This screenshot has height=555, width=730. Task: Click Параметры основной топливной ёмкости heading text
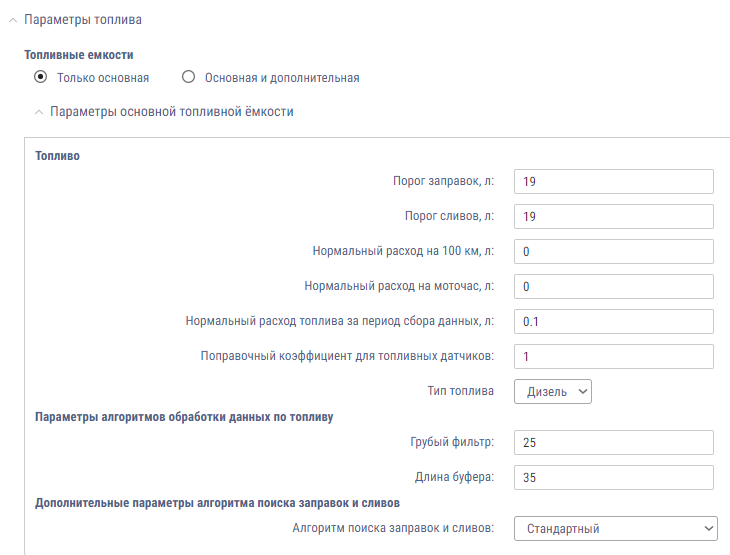pos(171,112)
